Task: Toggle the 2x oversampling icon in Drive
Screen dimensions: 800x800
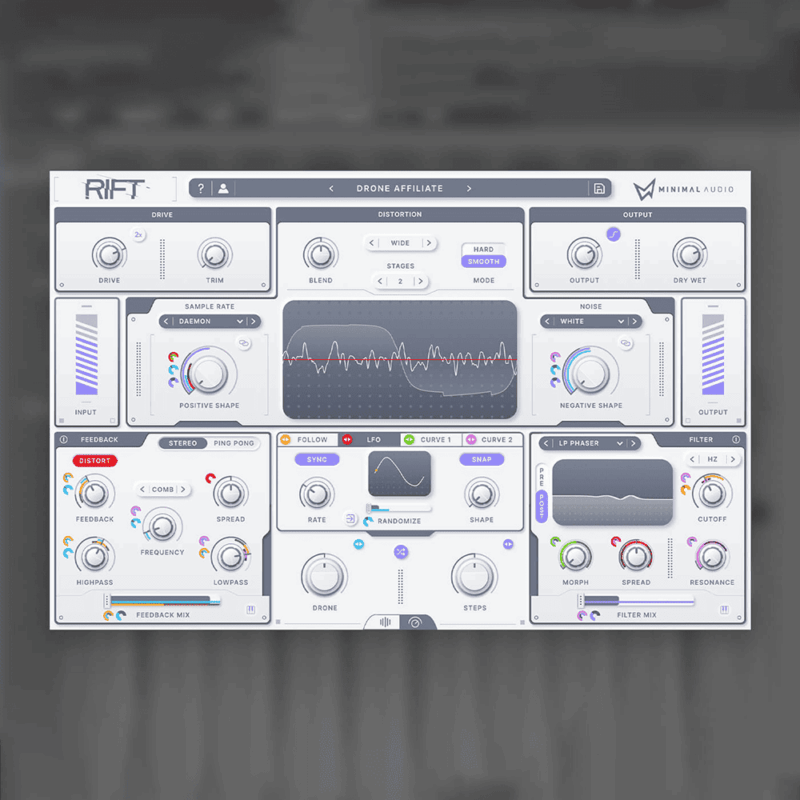Action: 138,235
